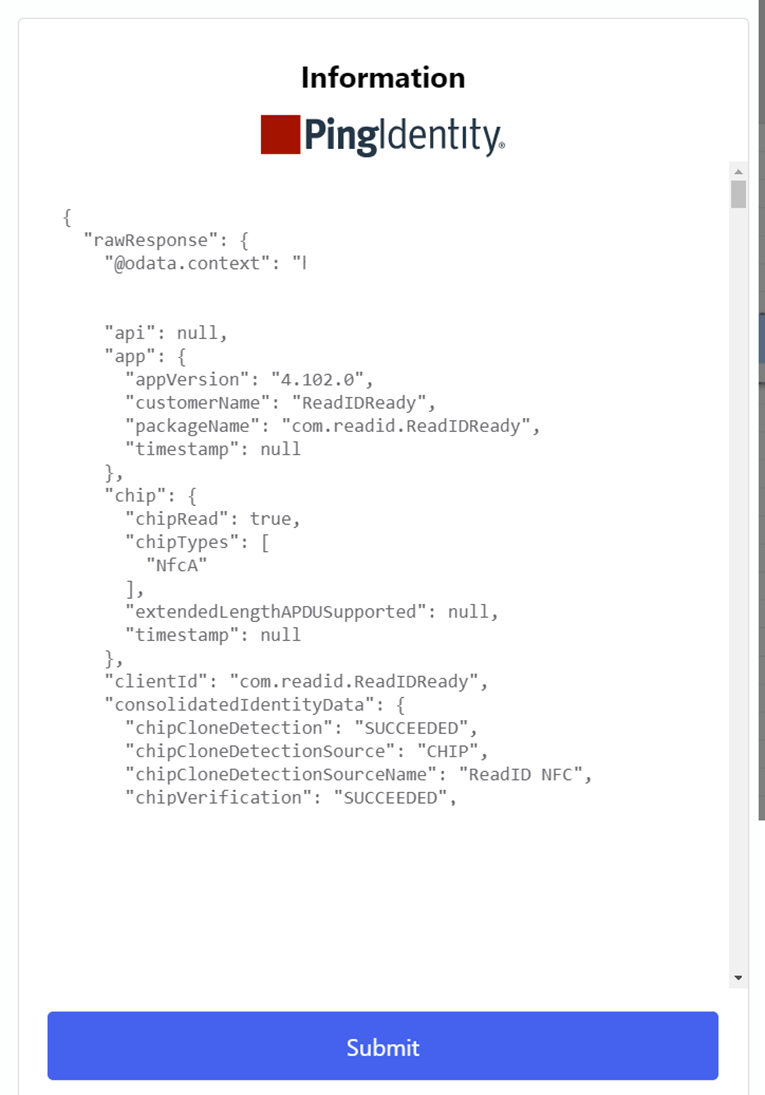
Task: Click the empty scrollbar track below the thumb
Action: pyautogui.click(x=738, y=589)
